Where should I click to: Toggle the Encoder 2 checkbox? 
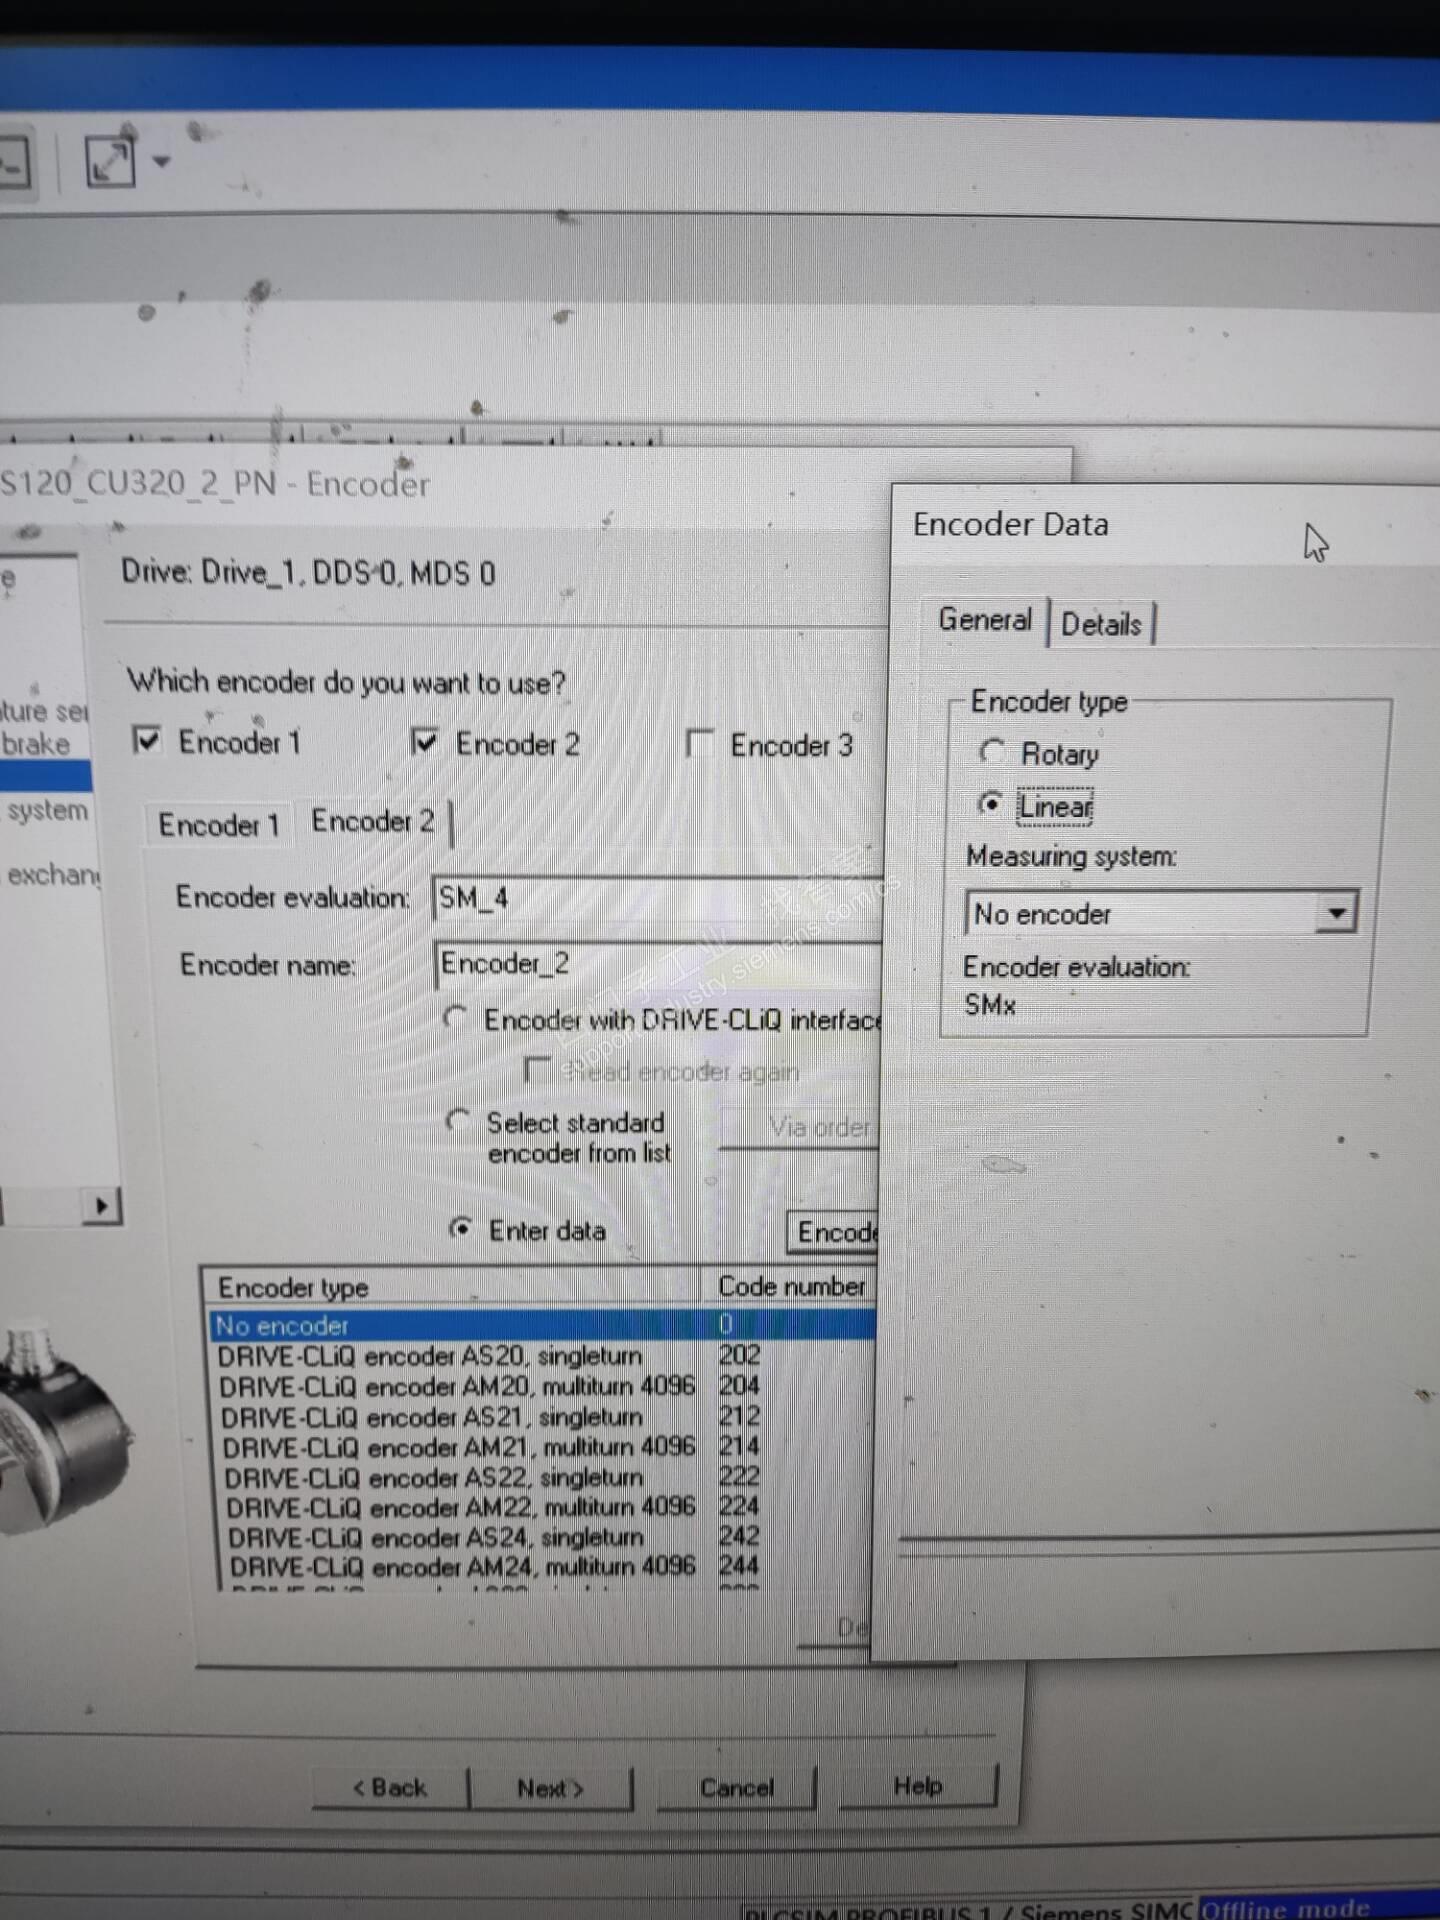425,742
